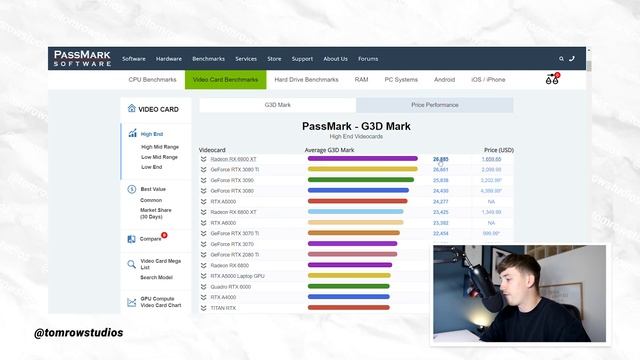Open the Android benchmarks tab
This screenshot has width=640, height=360.
[x=444, y=80]
